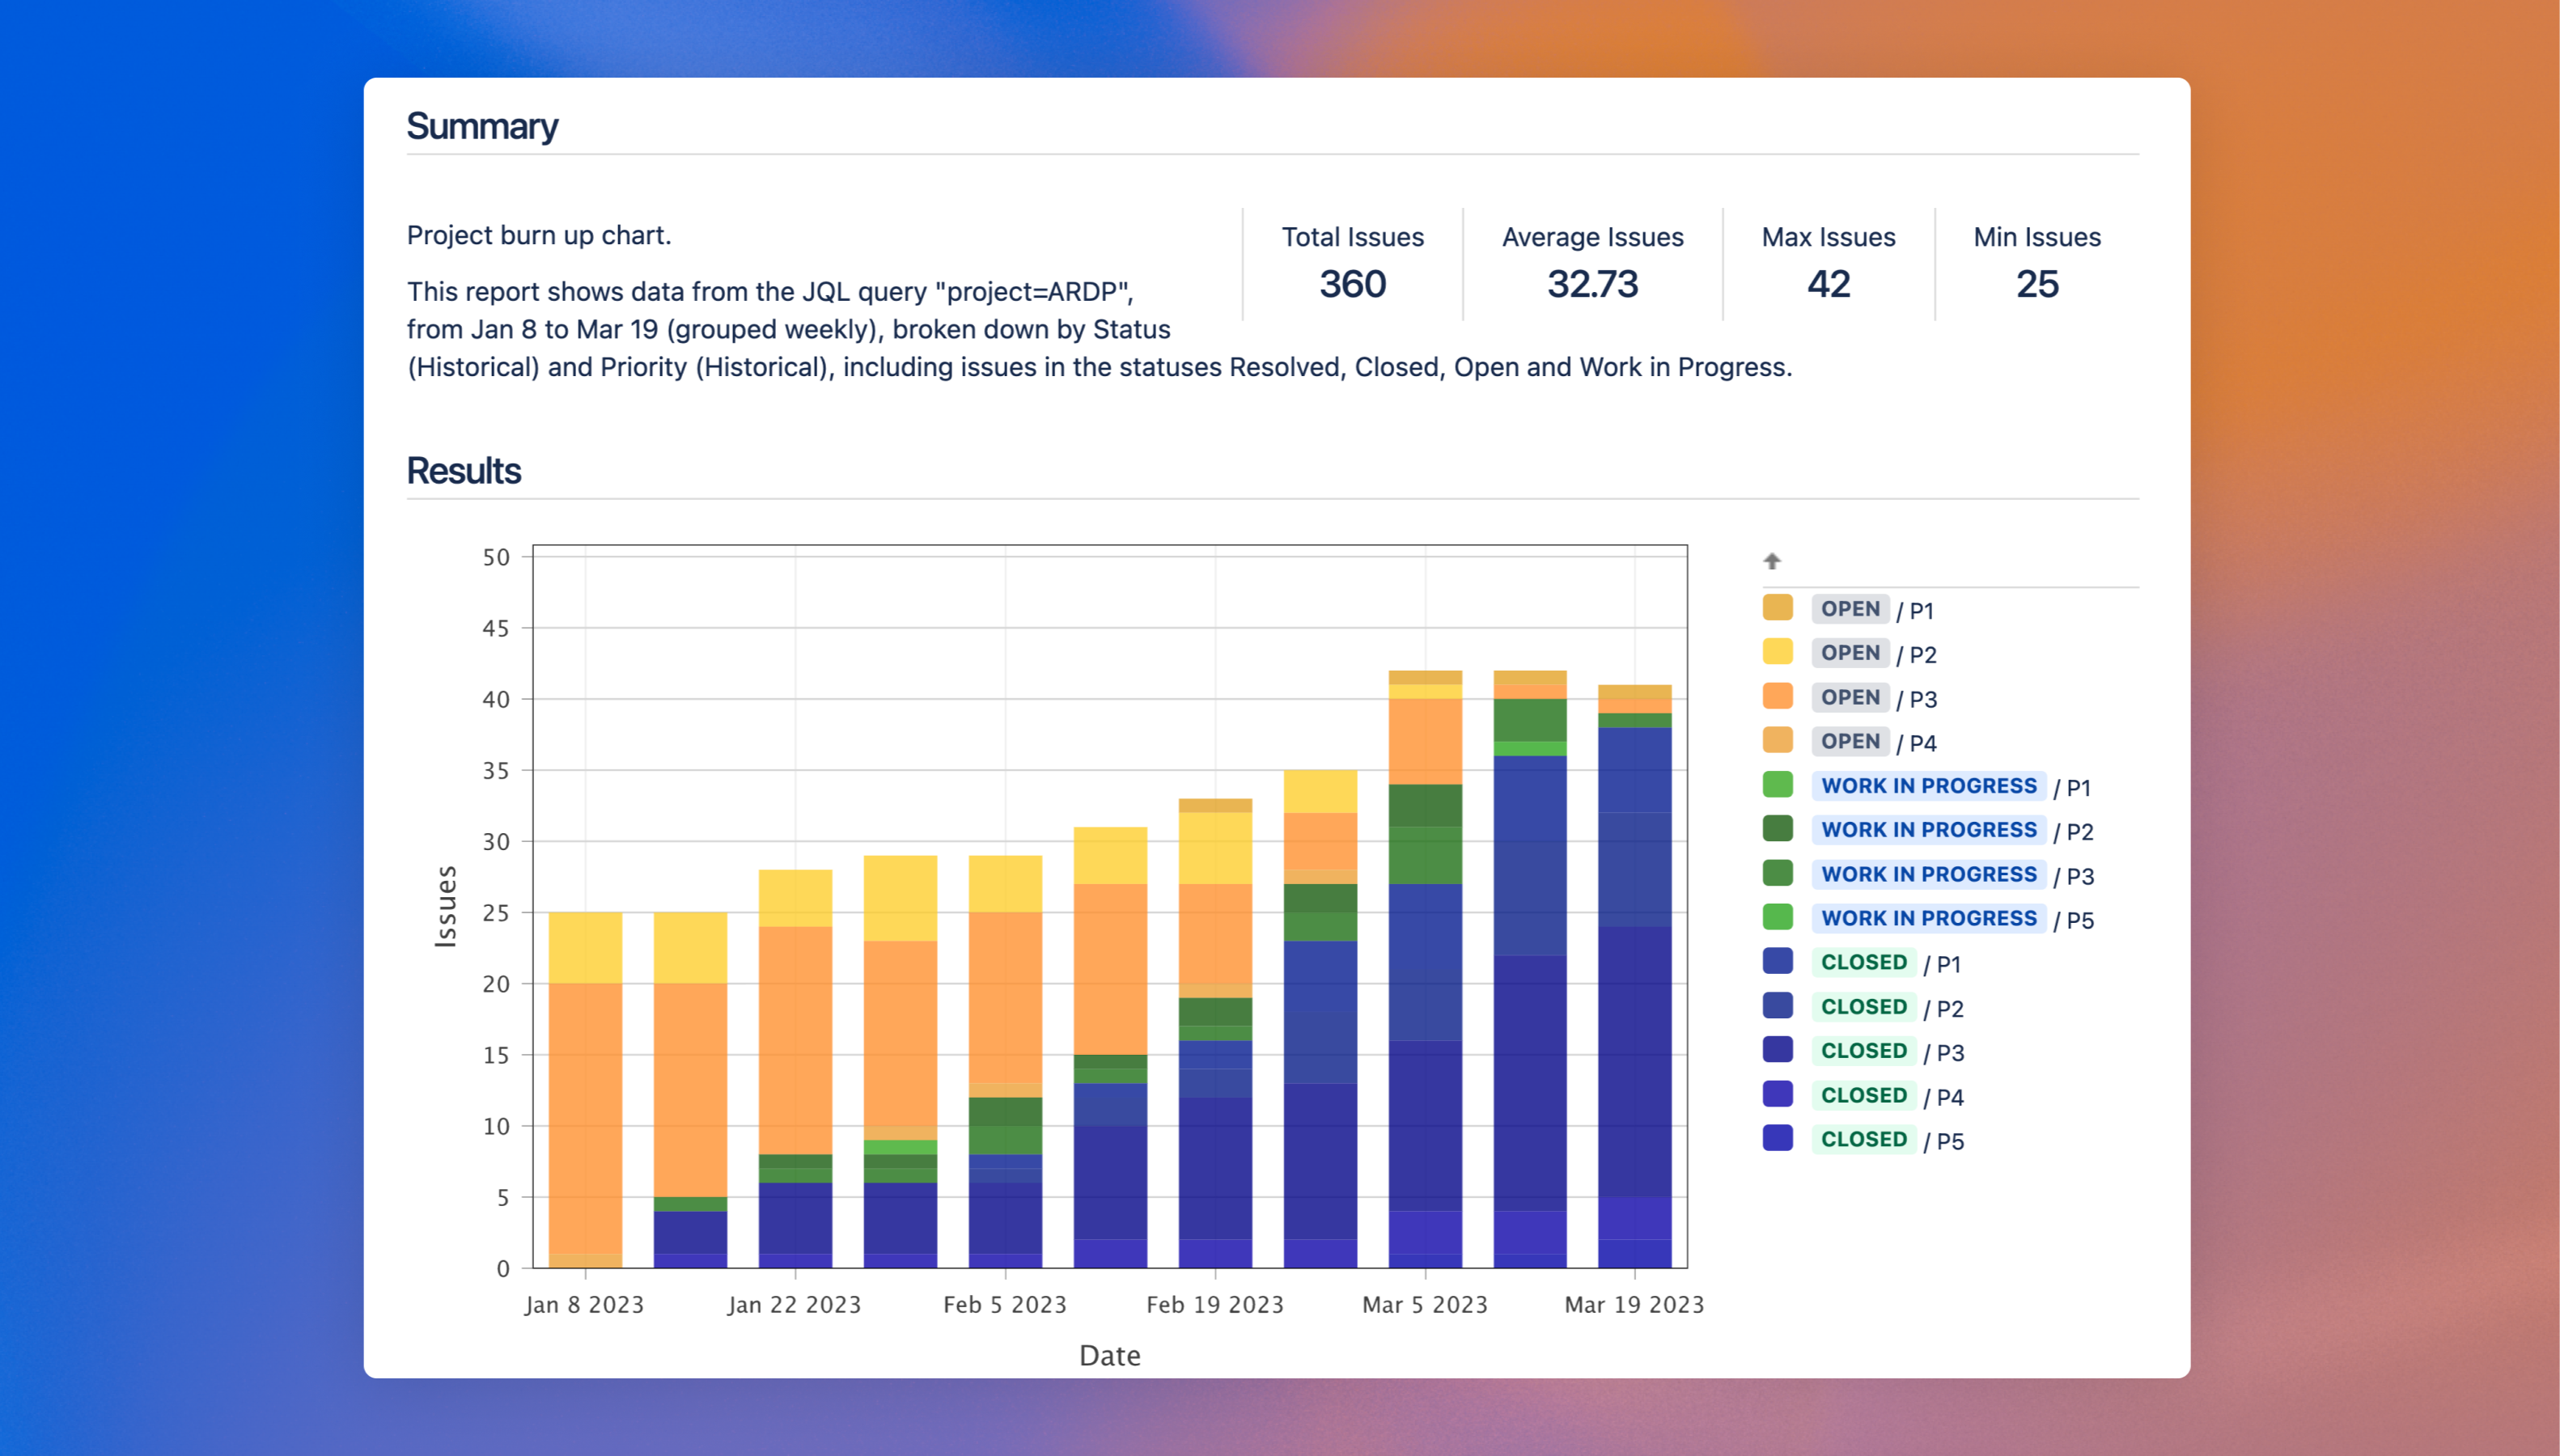Click the Max Issues 42 statistic
2560x1456 pixels.
1828,284
